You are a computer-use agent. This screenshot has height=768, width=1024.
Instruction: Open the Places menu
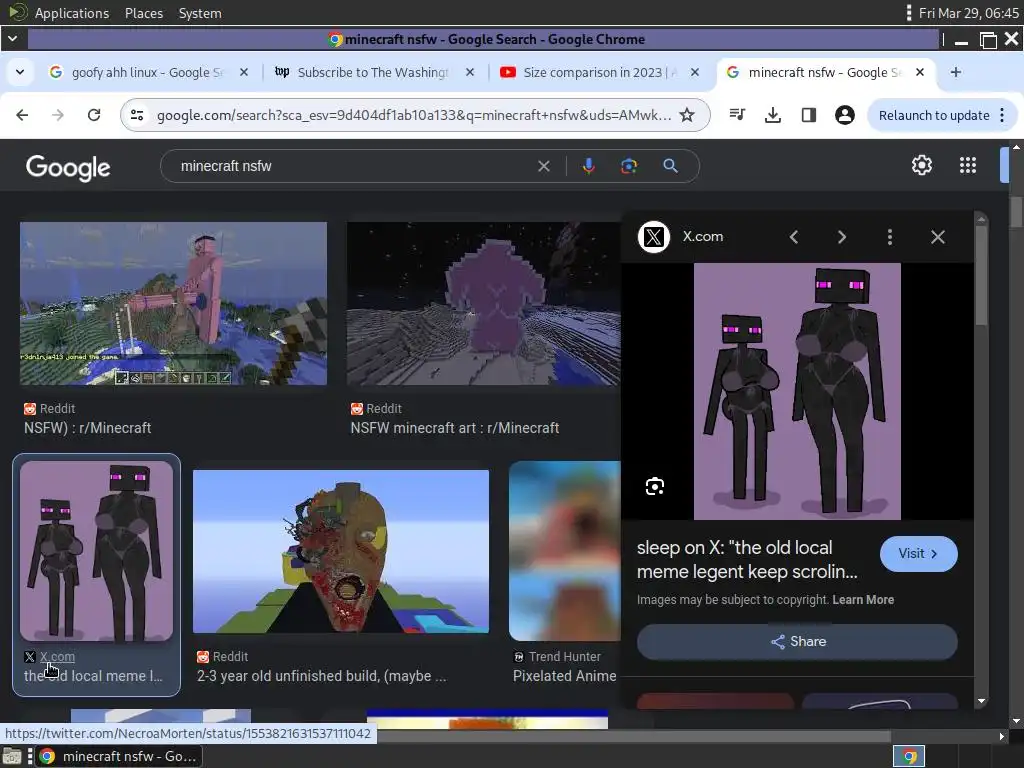(144, 13)
